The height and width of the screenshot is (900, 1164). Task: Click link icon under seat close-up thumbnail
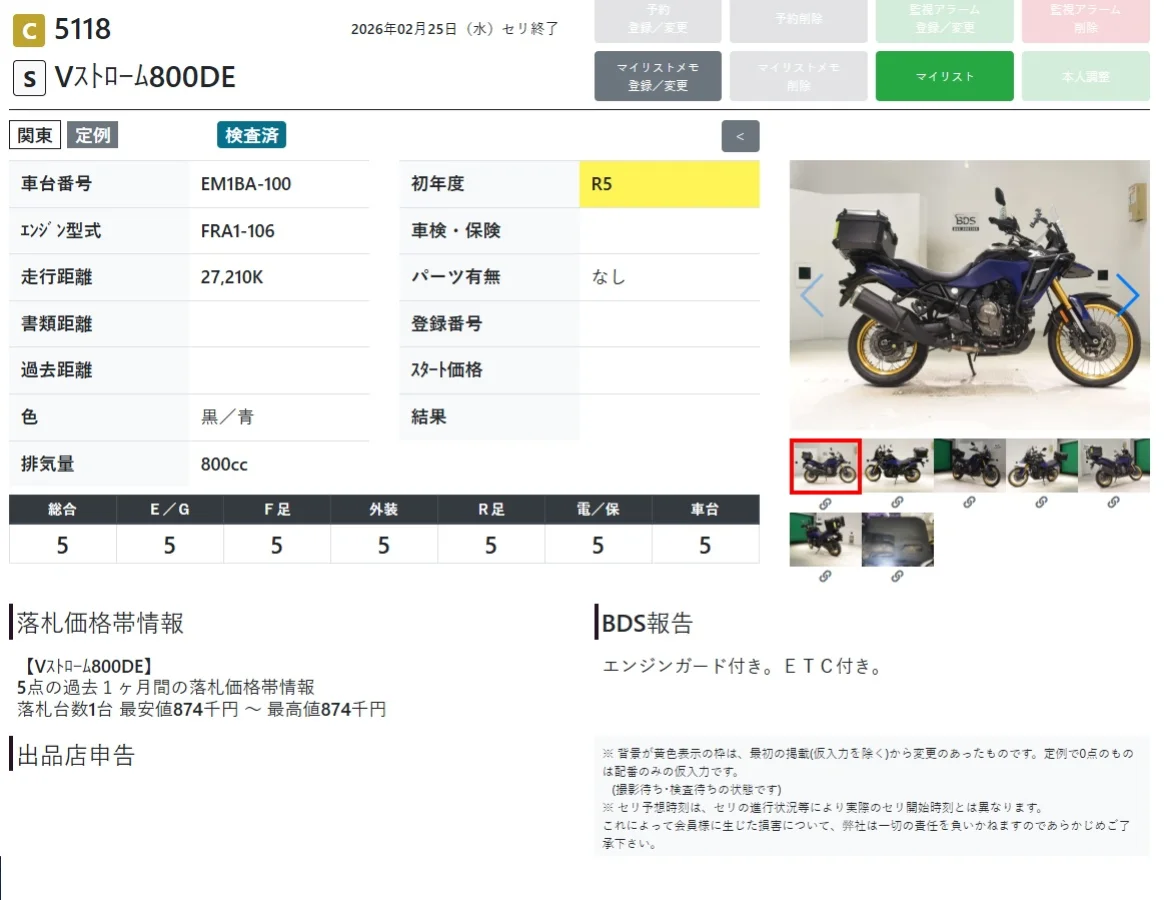[897, 576]
